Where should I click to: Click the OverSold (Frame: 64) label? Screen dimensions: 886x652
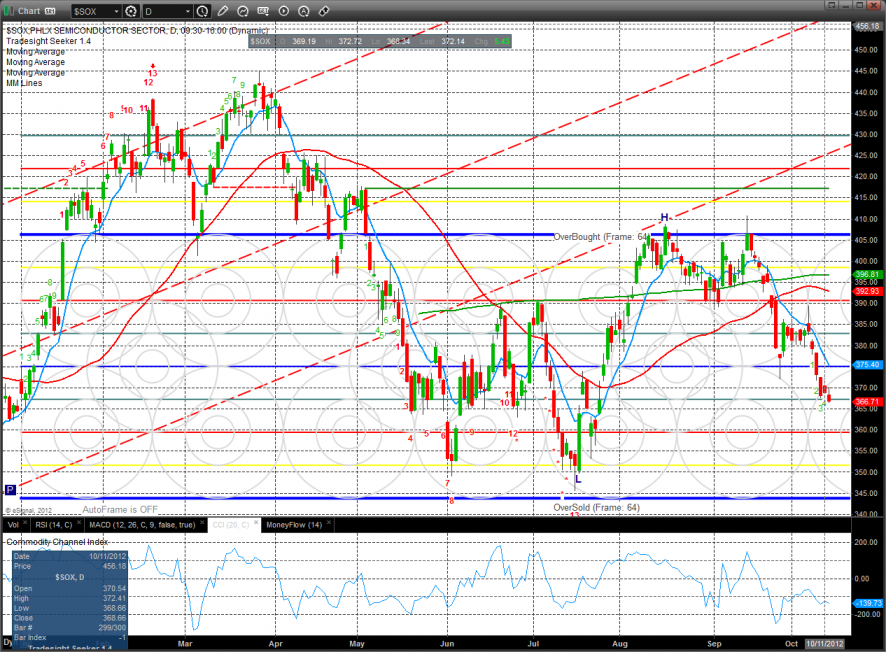pyautogui.click(x=596, y=507)
